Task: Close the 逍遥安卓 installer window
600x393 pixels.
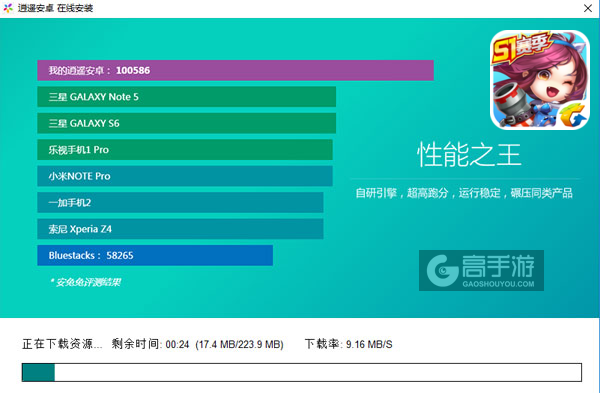Action: click(x=588, y=8)
